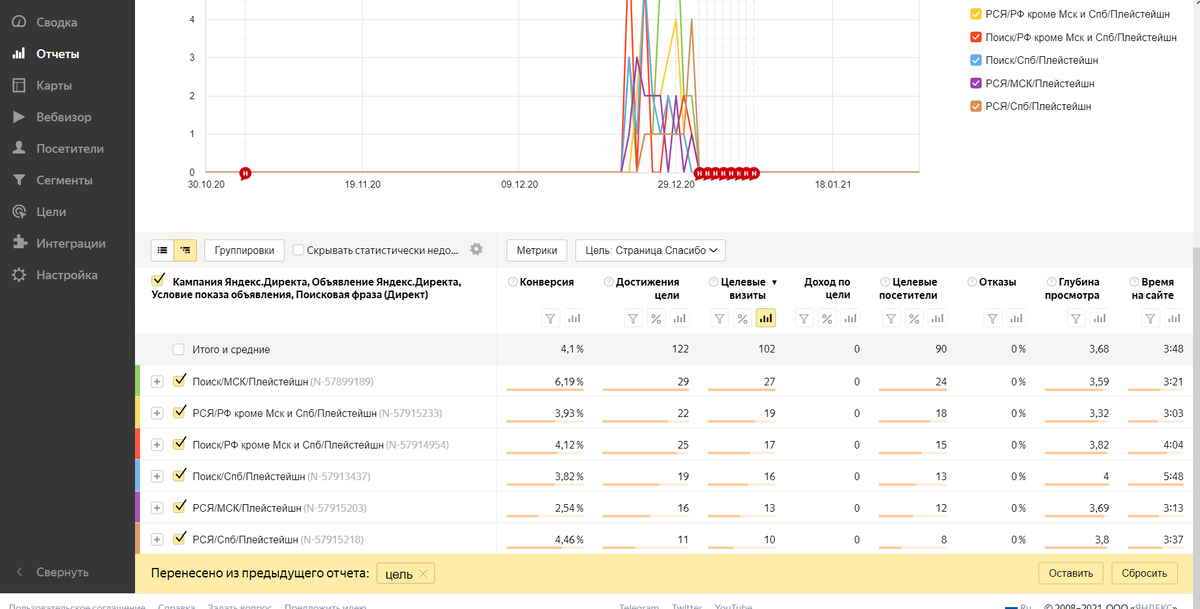Click chart icon under Конверсия column
Image resolution: width=1200 pixels, height=609 pixels.
click(x=574, y=318)
